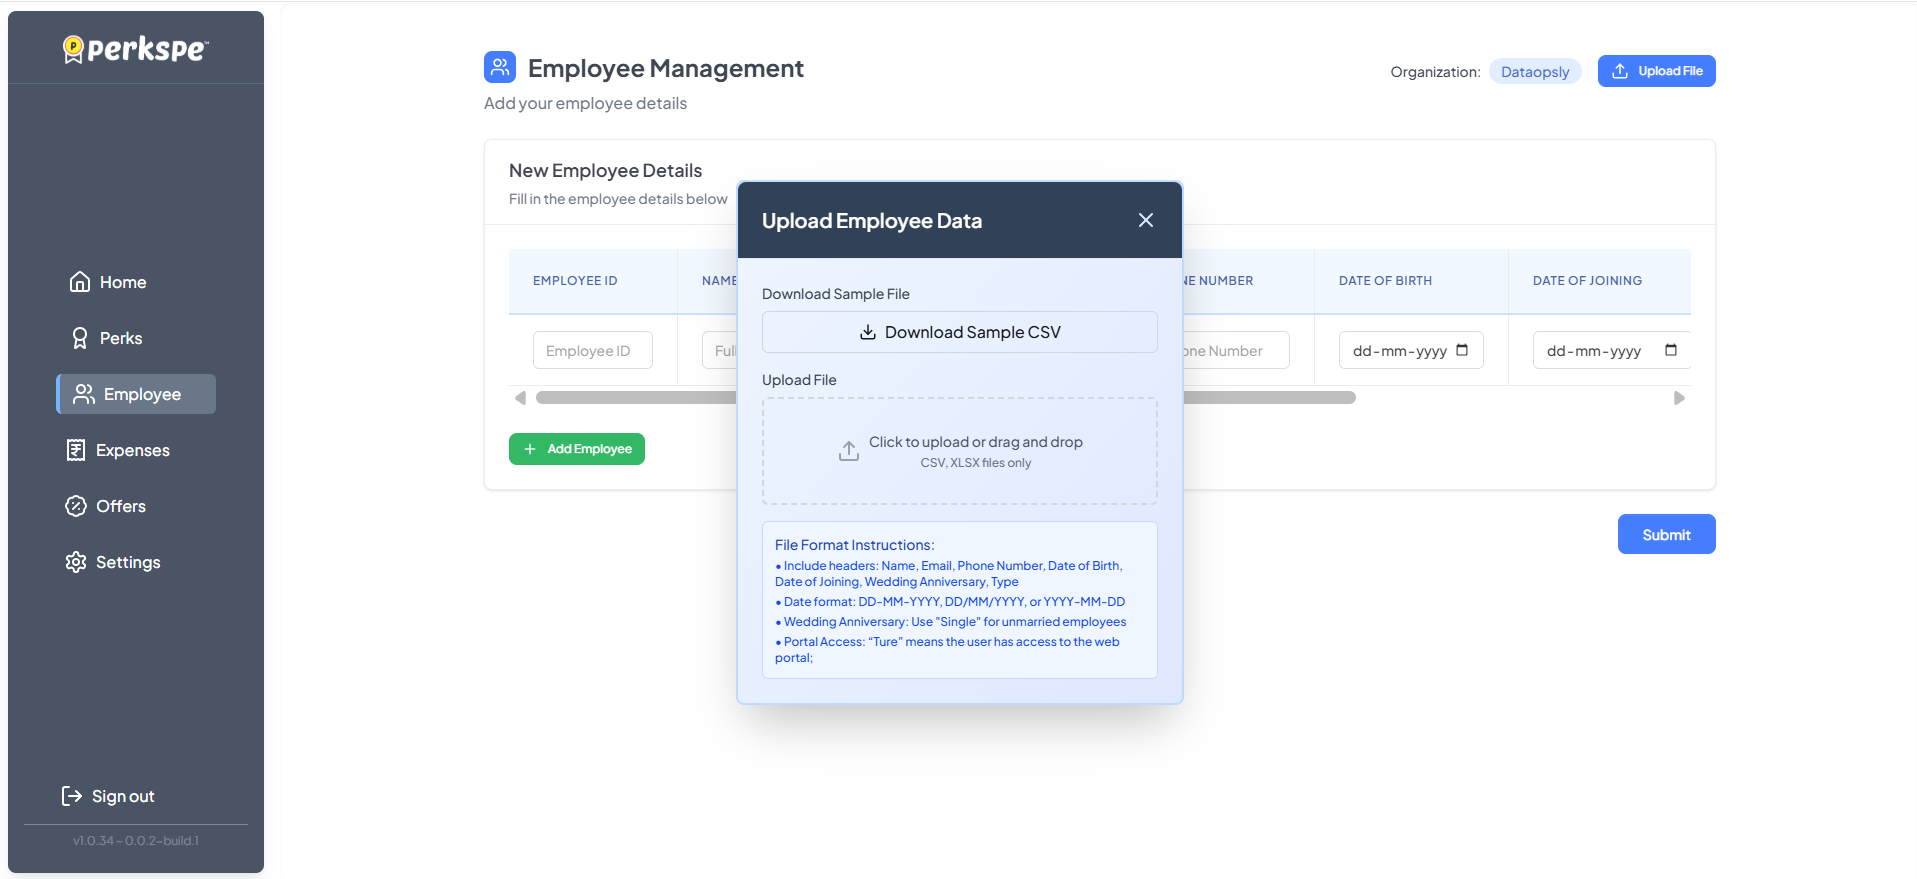Close the Upload Employee Data dialog

click(x=1145, y=220)
